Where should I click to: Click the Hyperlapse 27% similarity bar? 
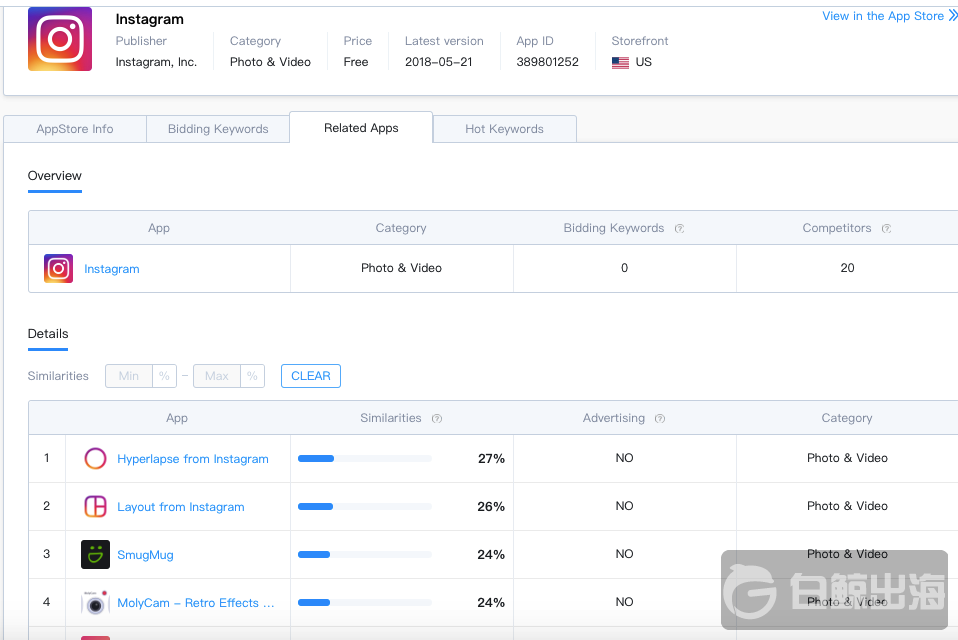tap(365, 459)
